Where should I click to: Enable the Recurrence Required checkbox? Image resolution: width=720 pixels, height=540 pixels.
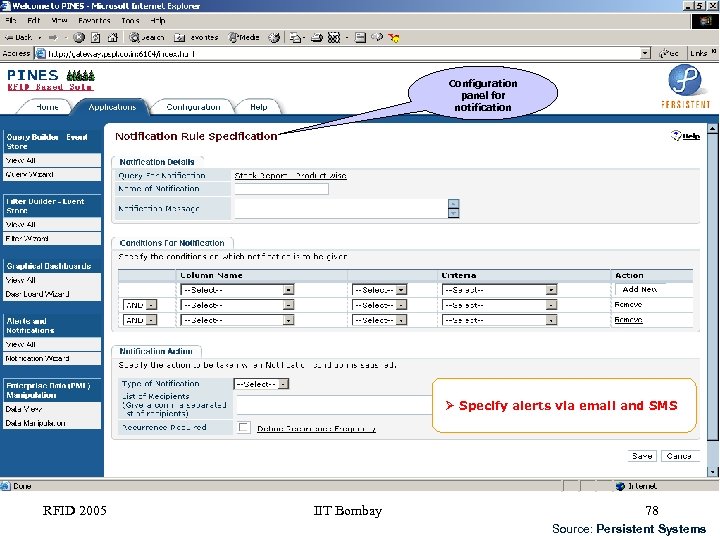tap(244, 428)
